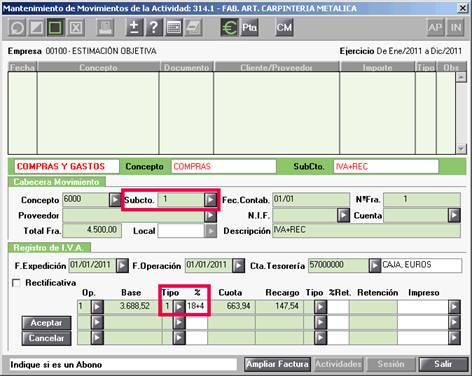
Task: Click the Aceptar button
Action: pyautogui.click(x=46, y=323)
